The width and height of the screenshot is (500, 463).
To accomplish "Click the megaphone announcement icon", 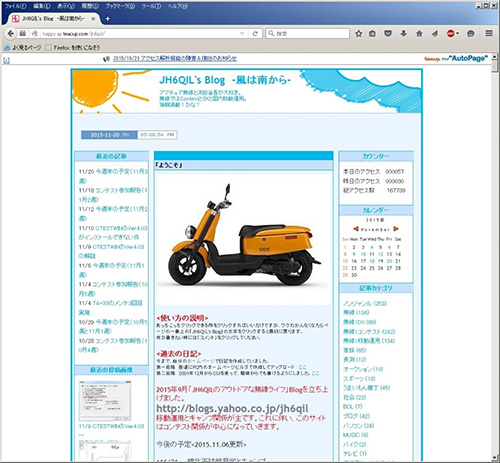I will click(x=106, y=59).
